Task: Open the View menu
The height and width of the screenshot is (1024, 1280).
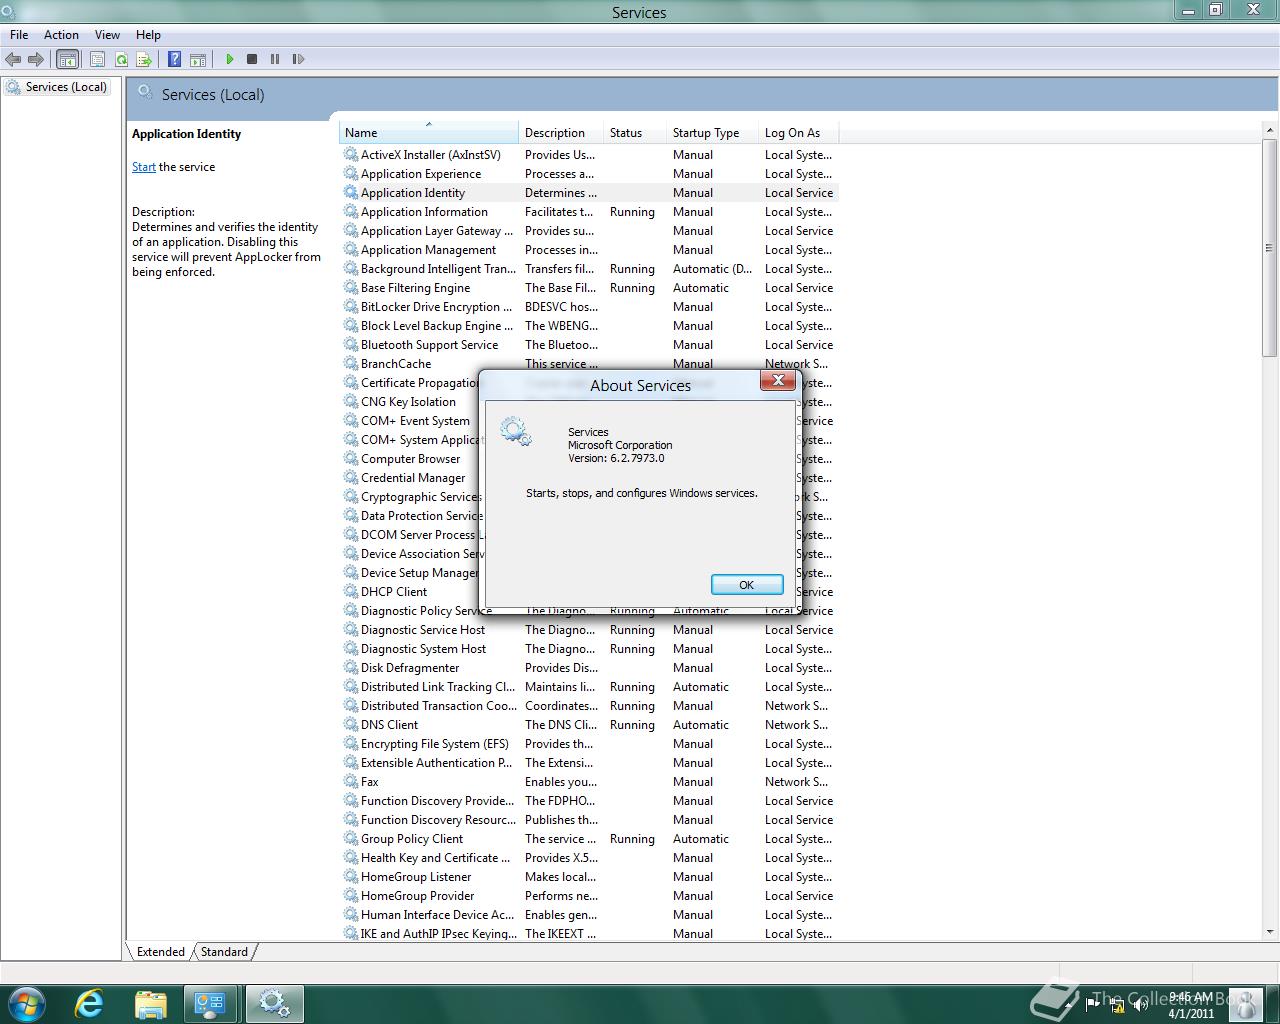Action: 107,34
